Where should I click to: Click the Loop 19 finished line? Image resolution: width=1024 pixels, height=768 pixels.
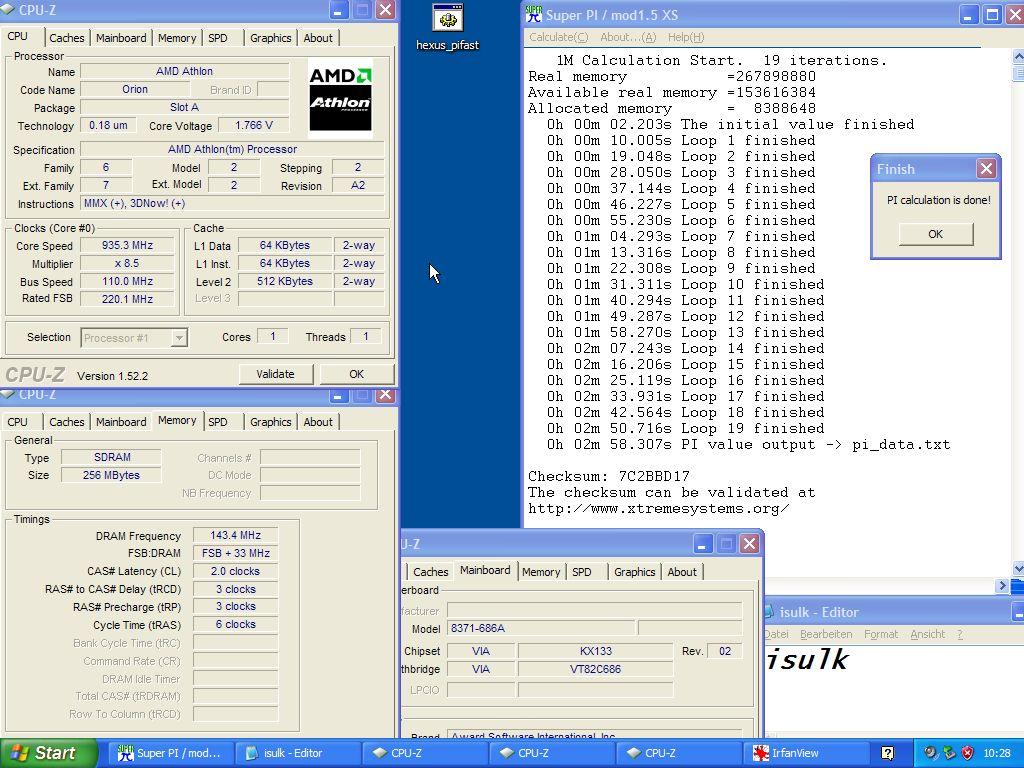point(686,428)
